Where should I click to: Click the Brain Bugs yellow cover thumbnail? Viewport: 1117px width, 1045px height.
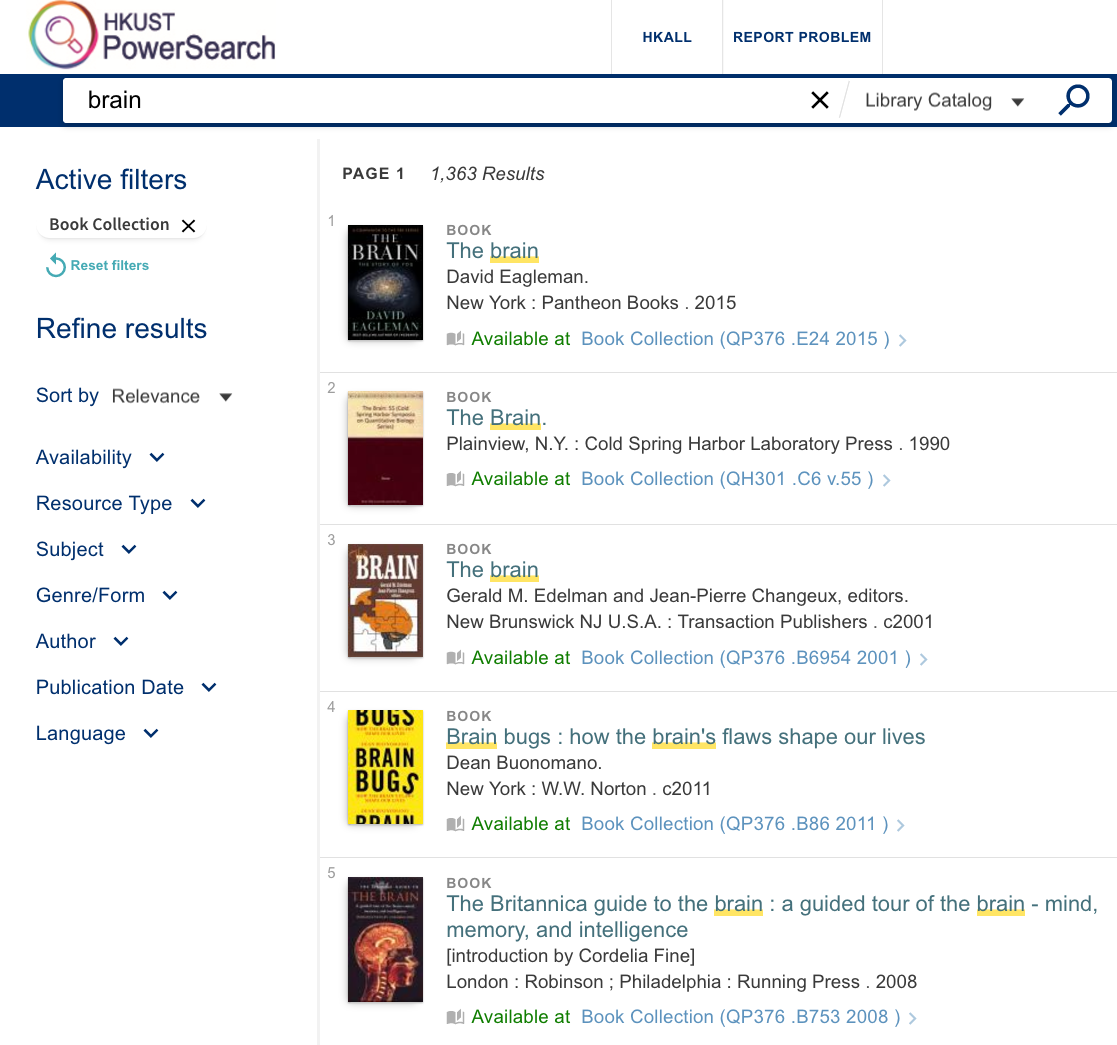pyautogui.click(x=385, y=767)
